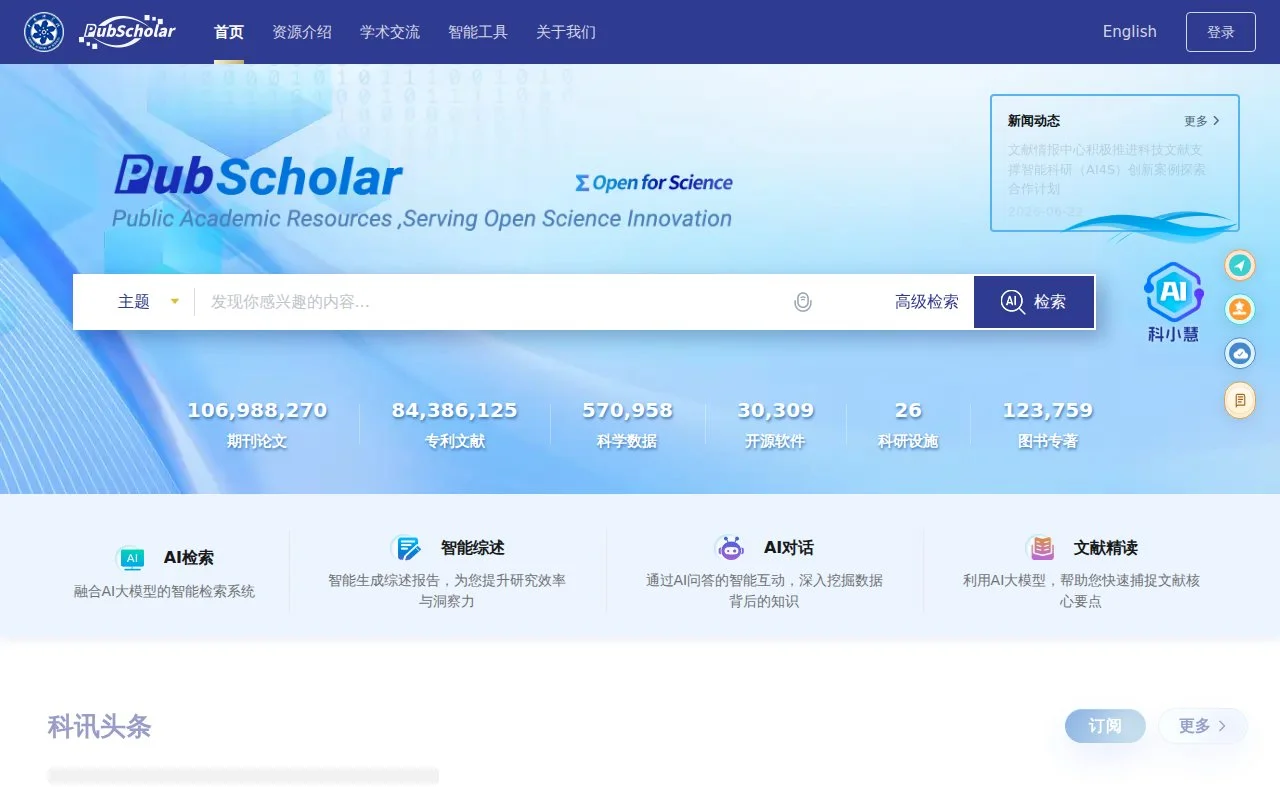
Task: Open 智能工具 menu
Action: (x=478, y=32)
